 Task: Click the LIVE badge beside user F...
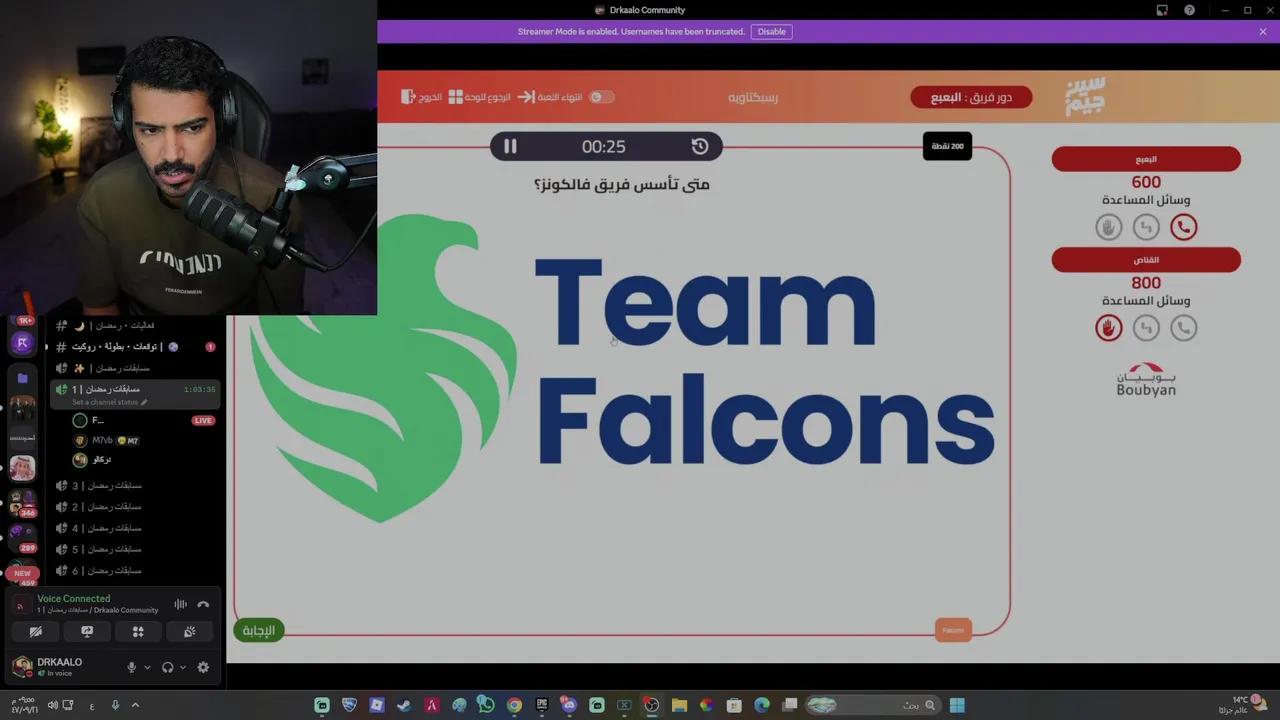click(x=203, y=420)
